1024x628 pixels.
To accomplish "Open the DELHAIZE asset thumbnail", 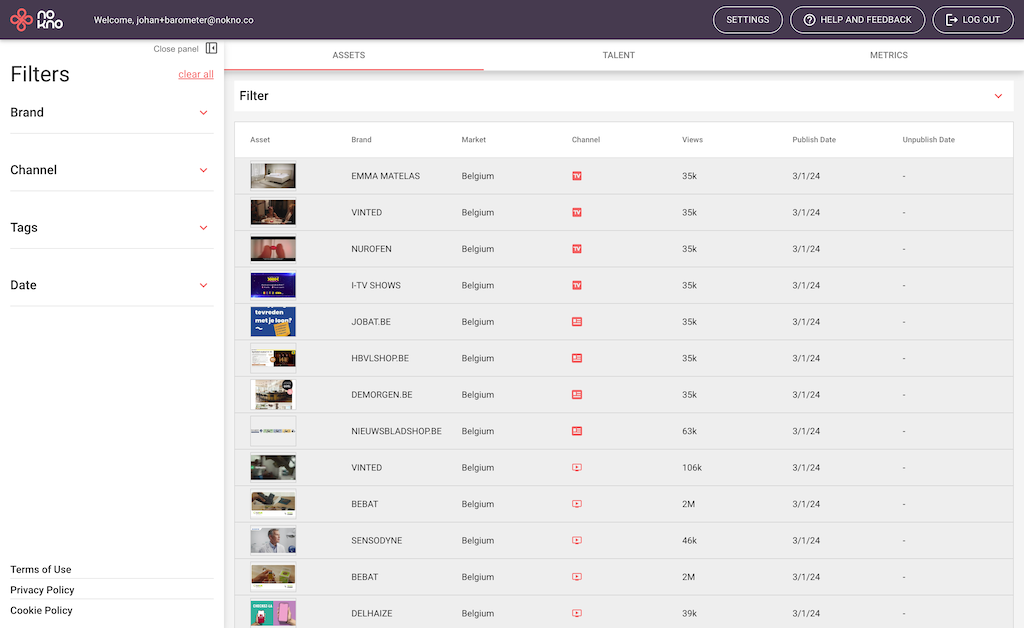I will pyautogui.click(x=273, y=614).
